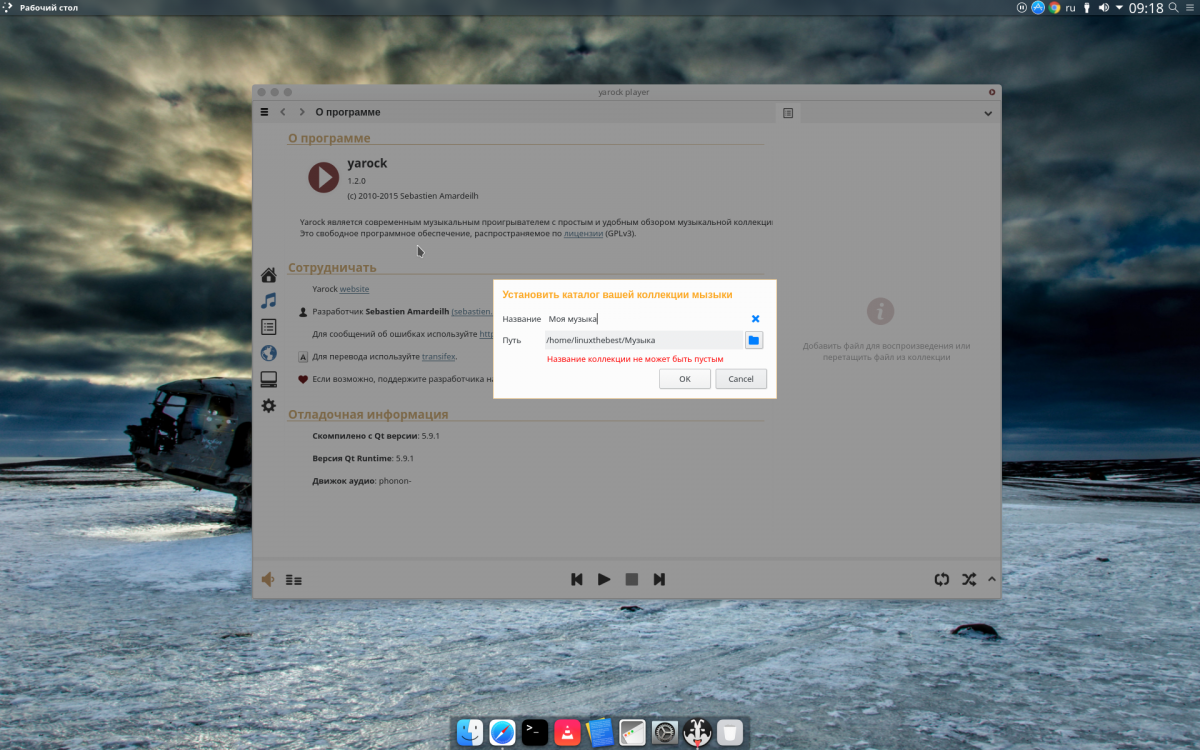Click the path field with /home/linuxthebest/Музыка
1200x750 pixels.
[644, 340]
